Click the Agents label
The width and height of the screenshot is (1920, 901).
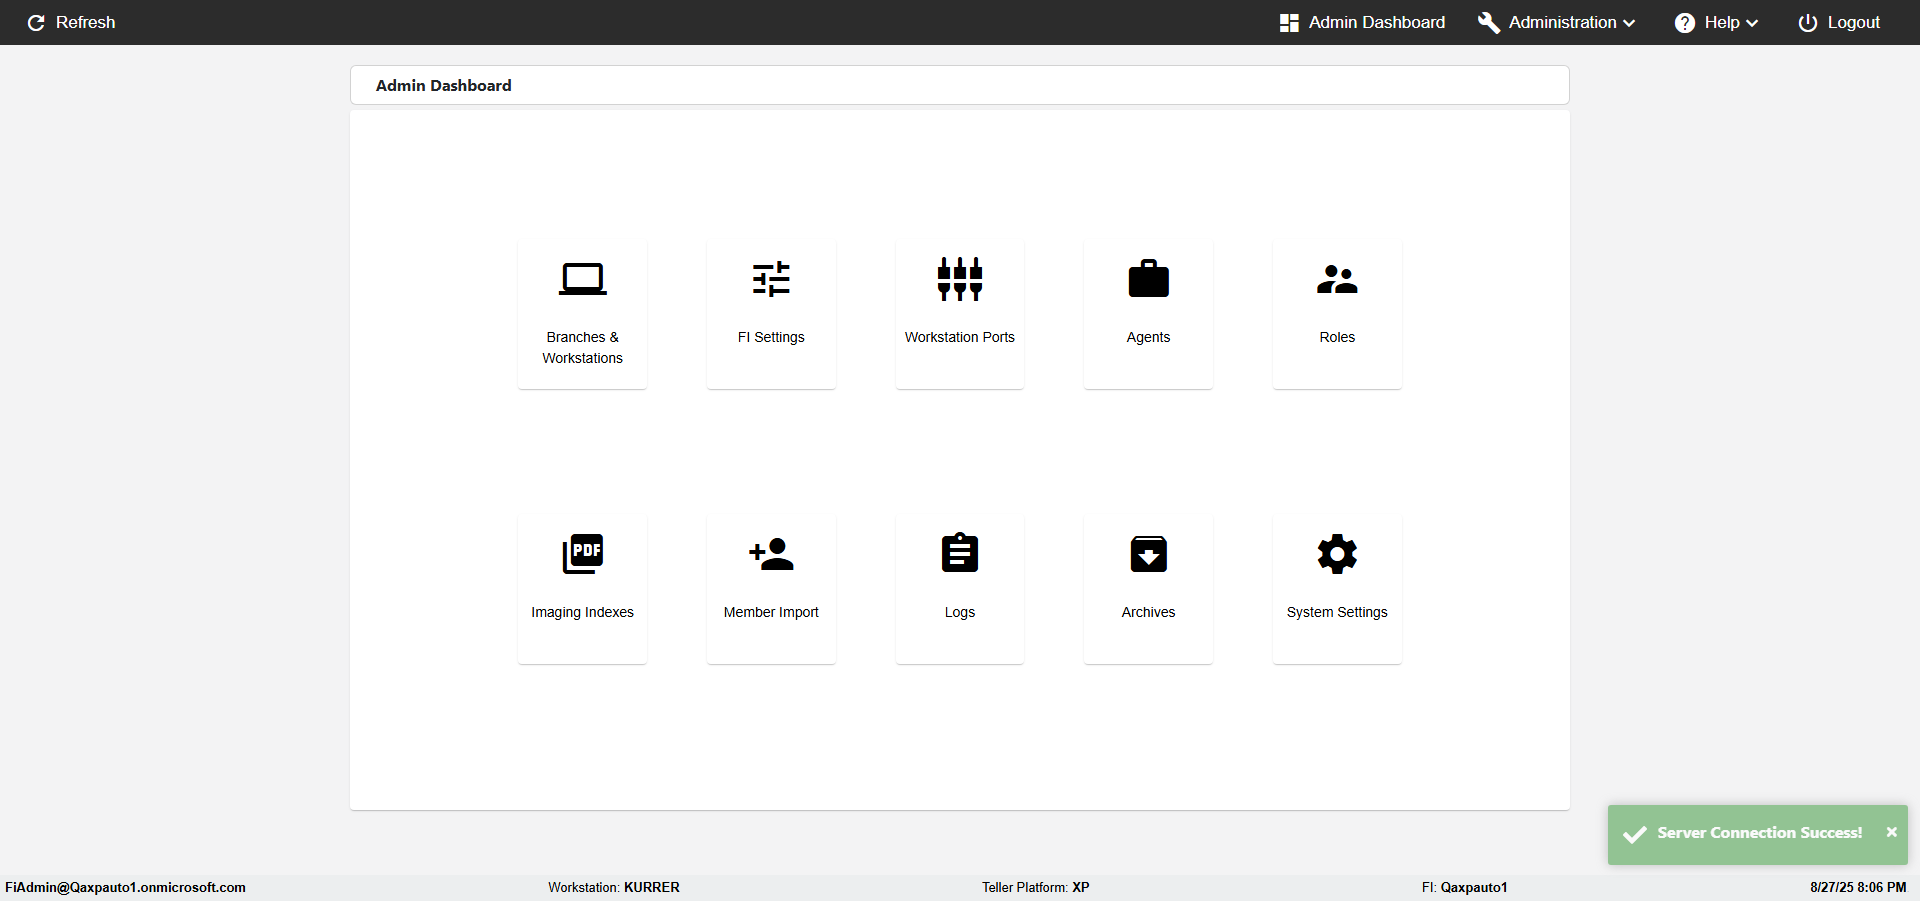1148,337
